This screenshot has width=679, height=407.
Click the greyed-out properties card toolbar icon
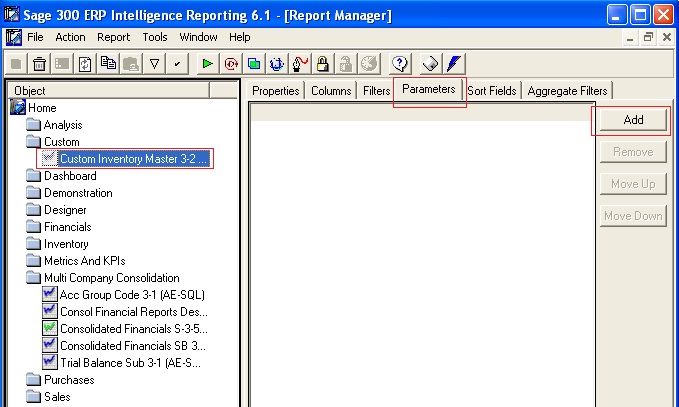click(62, 64)
